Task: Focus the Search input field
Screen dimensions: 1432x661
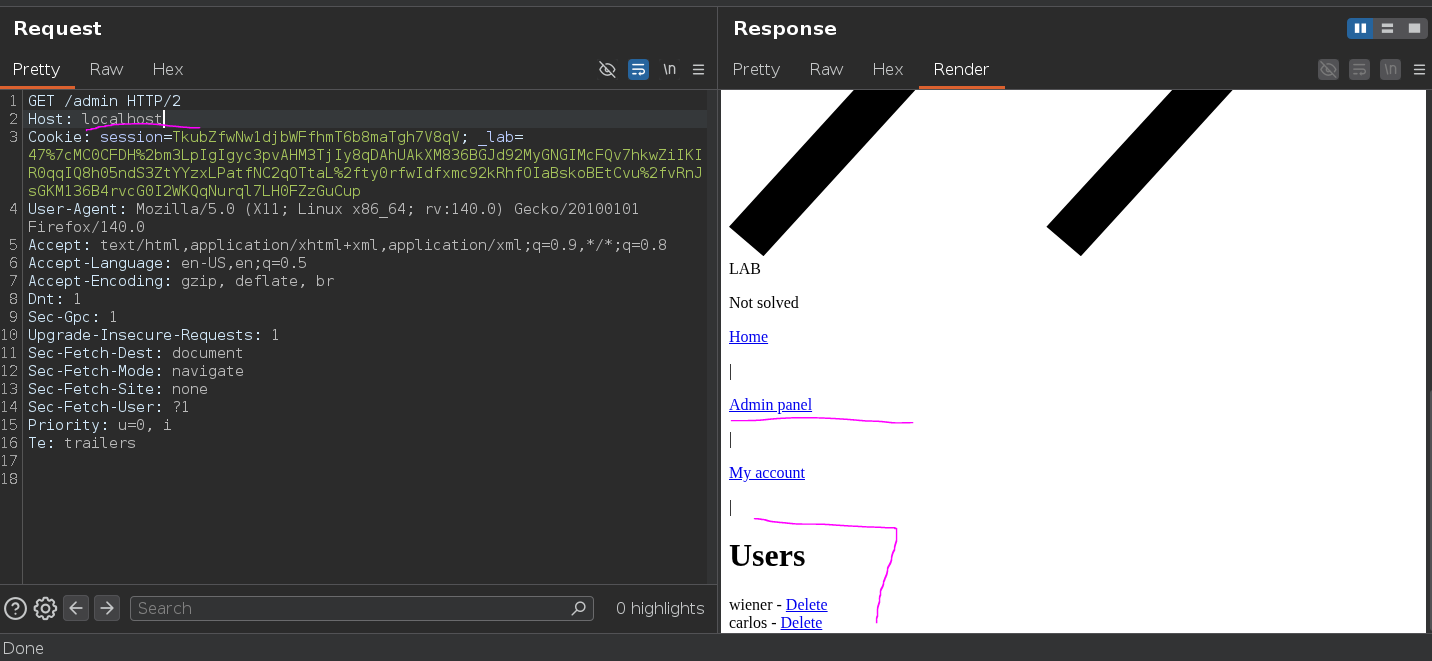Action: [361, 608]
